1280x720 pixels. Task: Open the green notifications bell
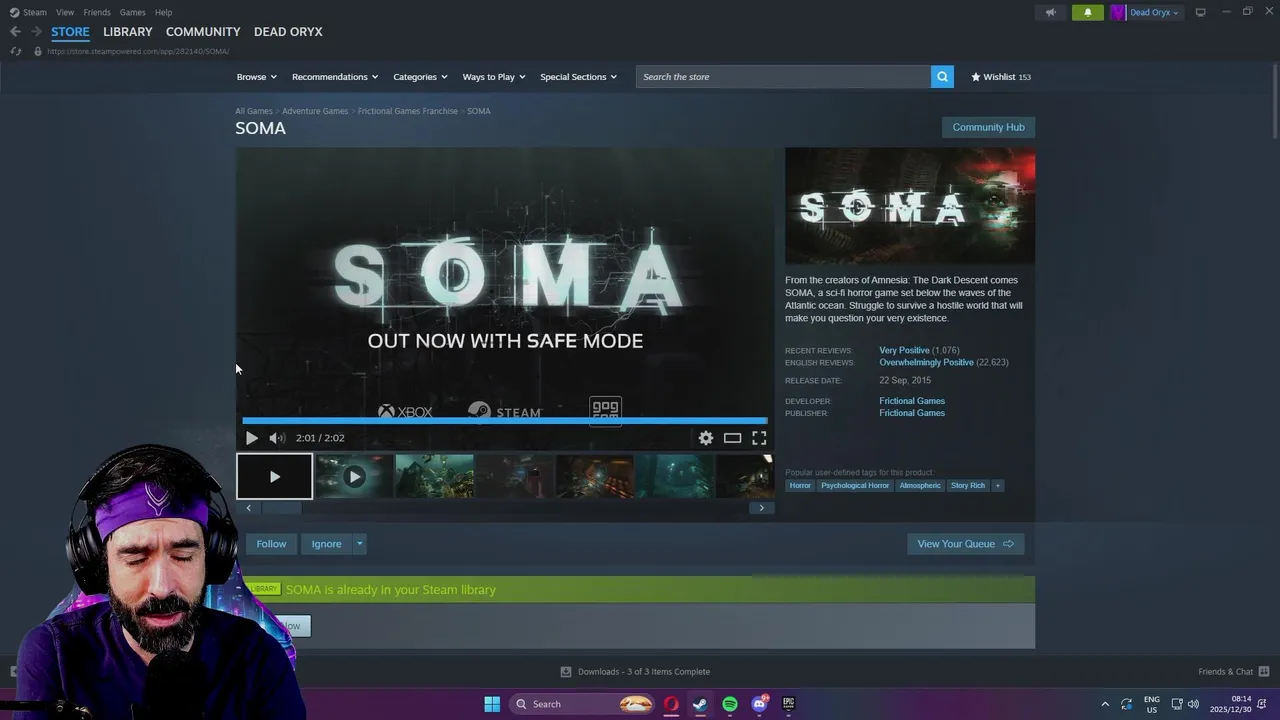[1088, 12]
